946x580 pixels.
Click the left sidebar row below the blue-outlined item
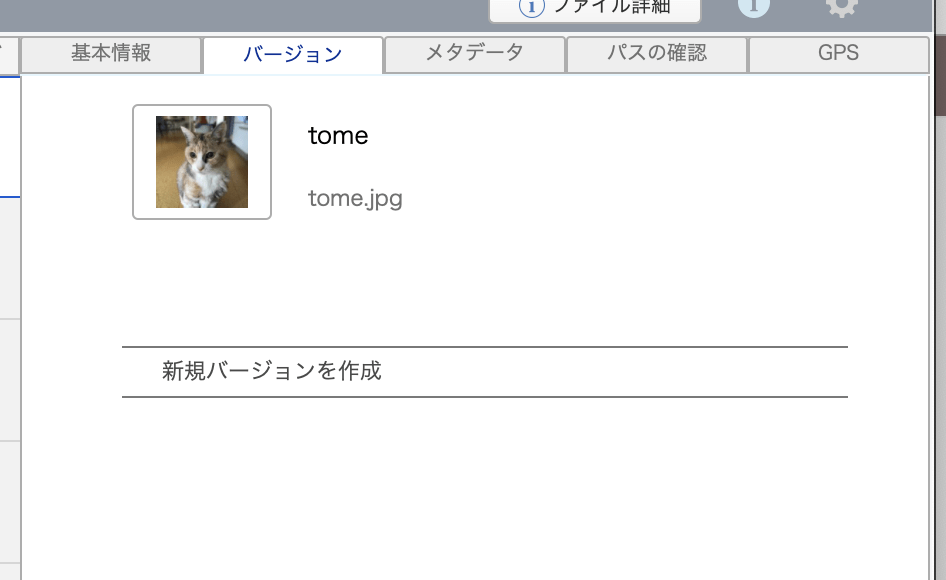point(10,258)
